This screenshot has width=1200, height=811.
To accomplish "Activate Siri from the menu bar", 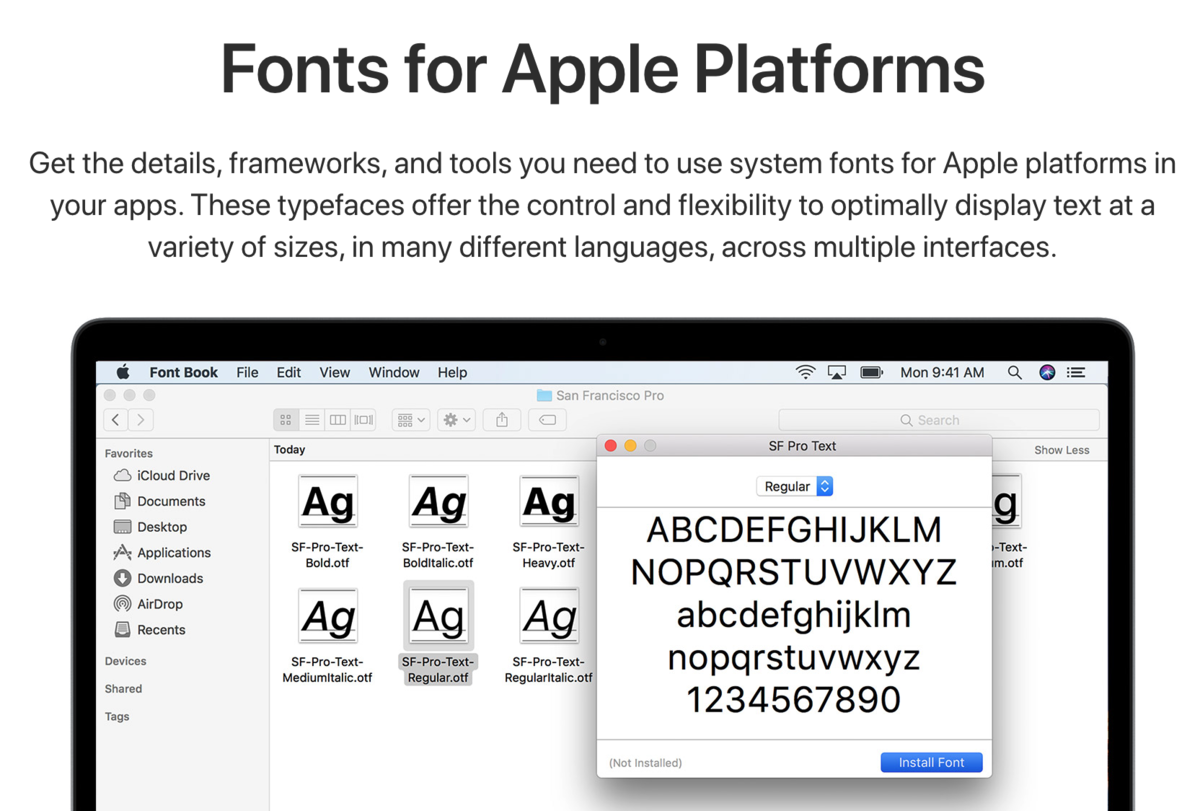I will (1047, 372).
